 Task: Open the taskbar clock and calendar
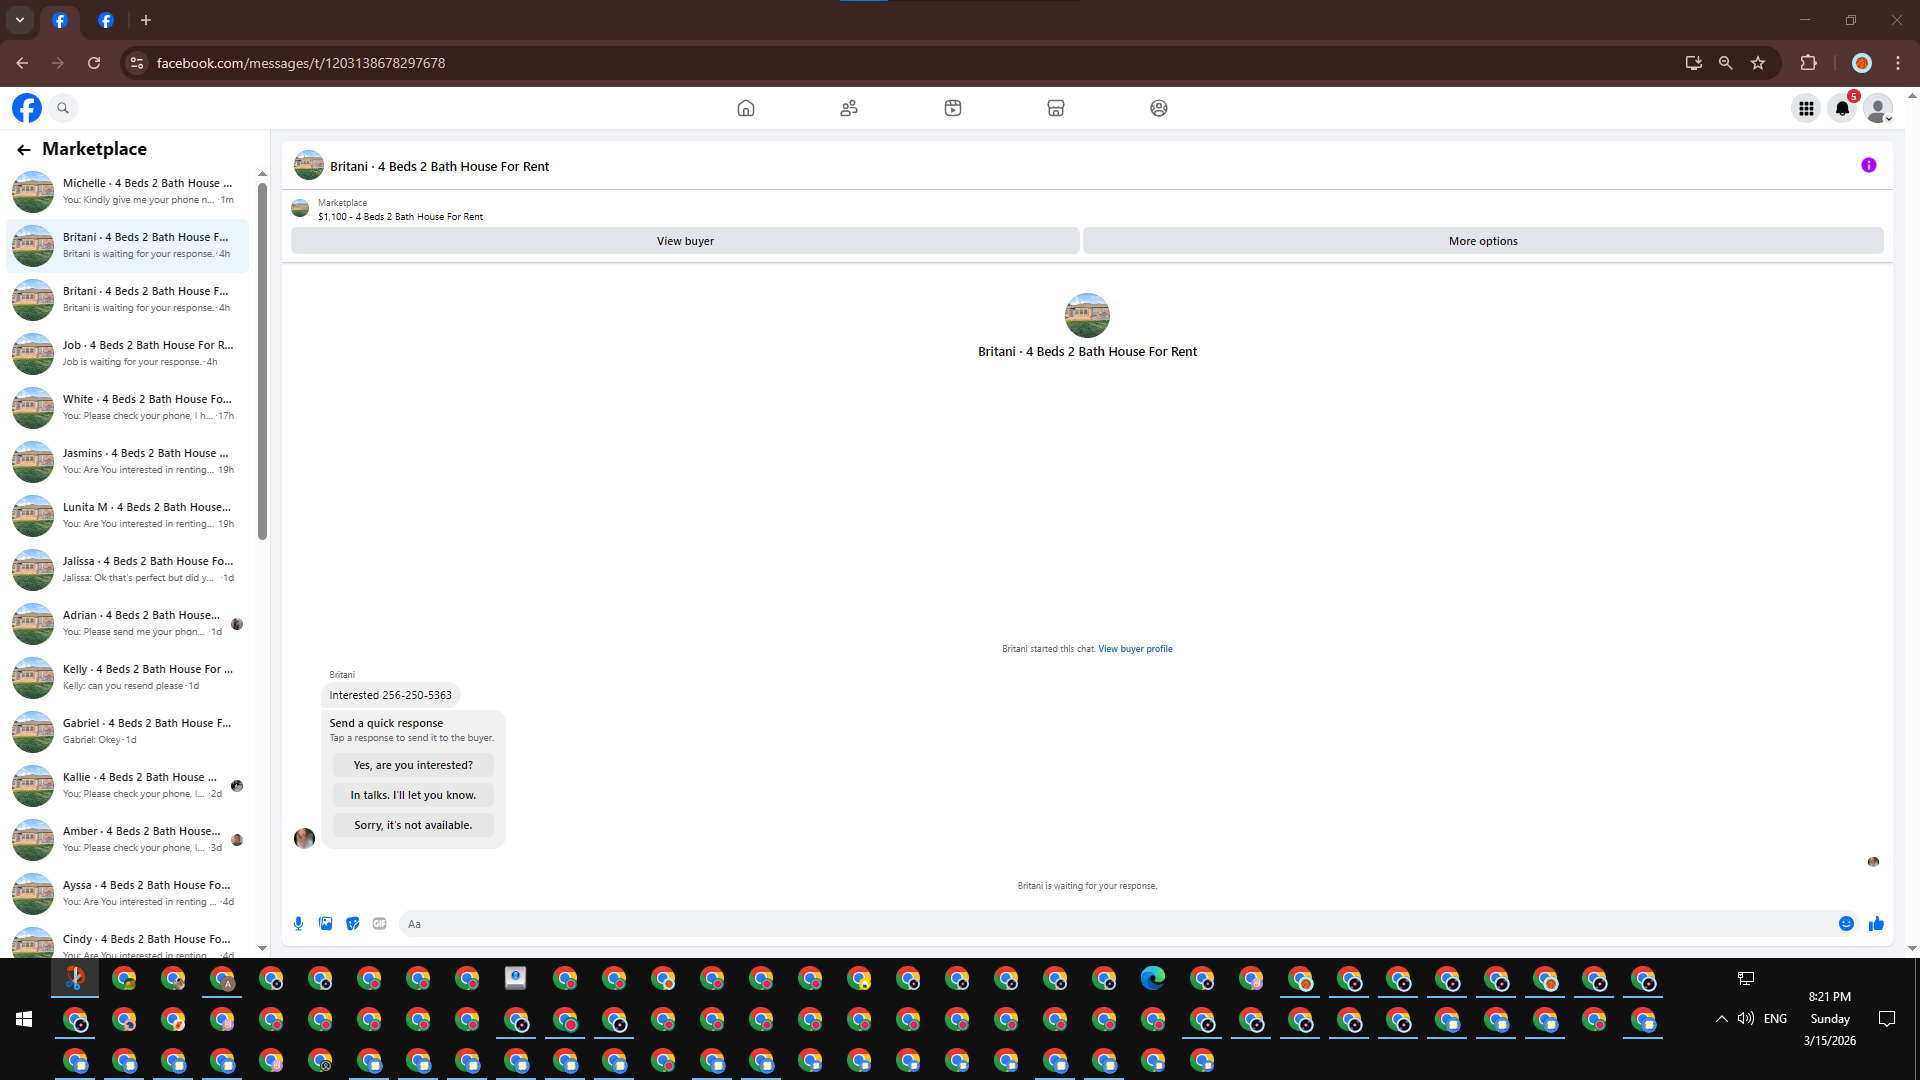click(x=1830, y=1019)
